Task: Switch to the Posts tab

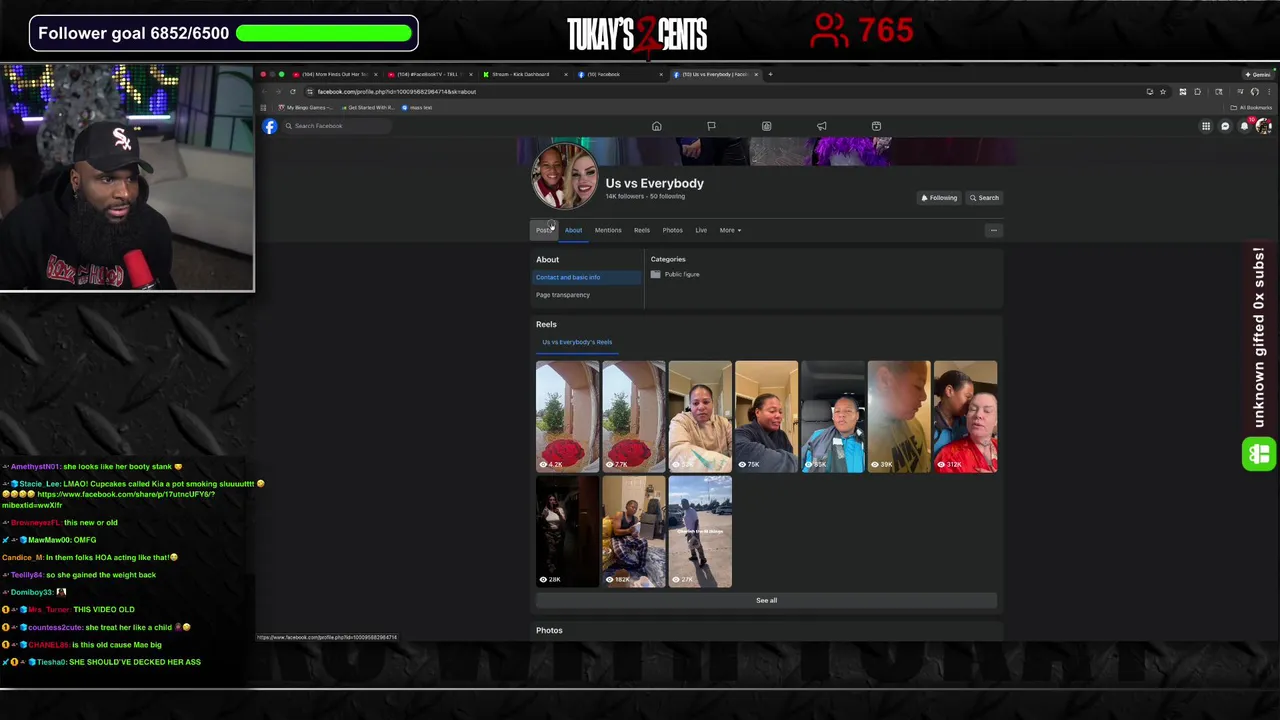Action: (543, 230)
